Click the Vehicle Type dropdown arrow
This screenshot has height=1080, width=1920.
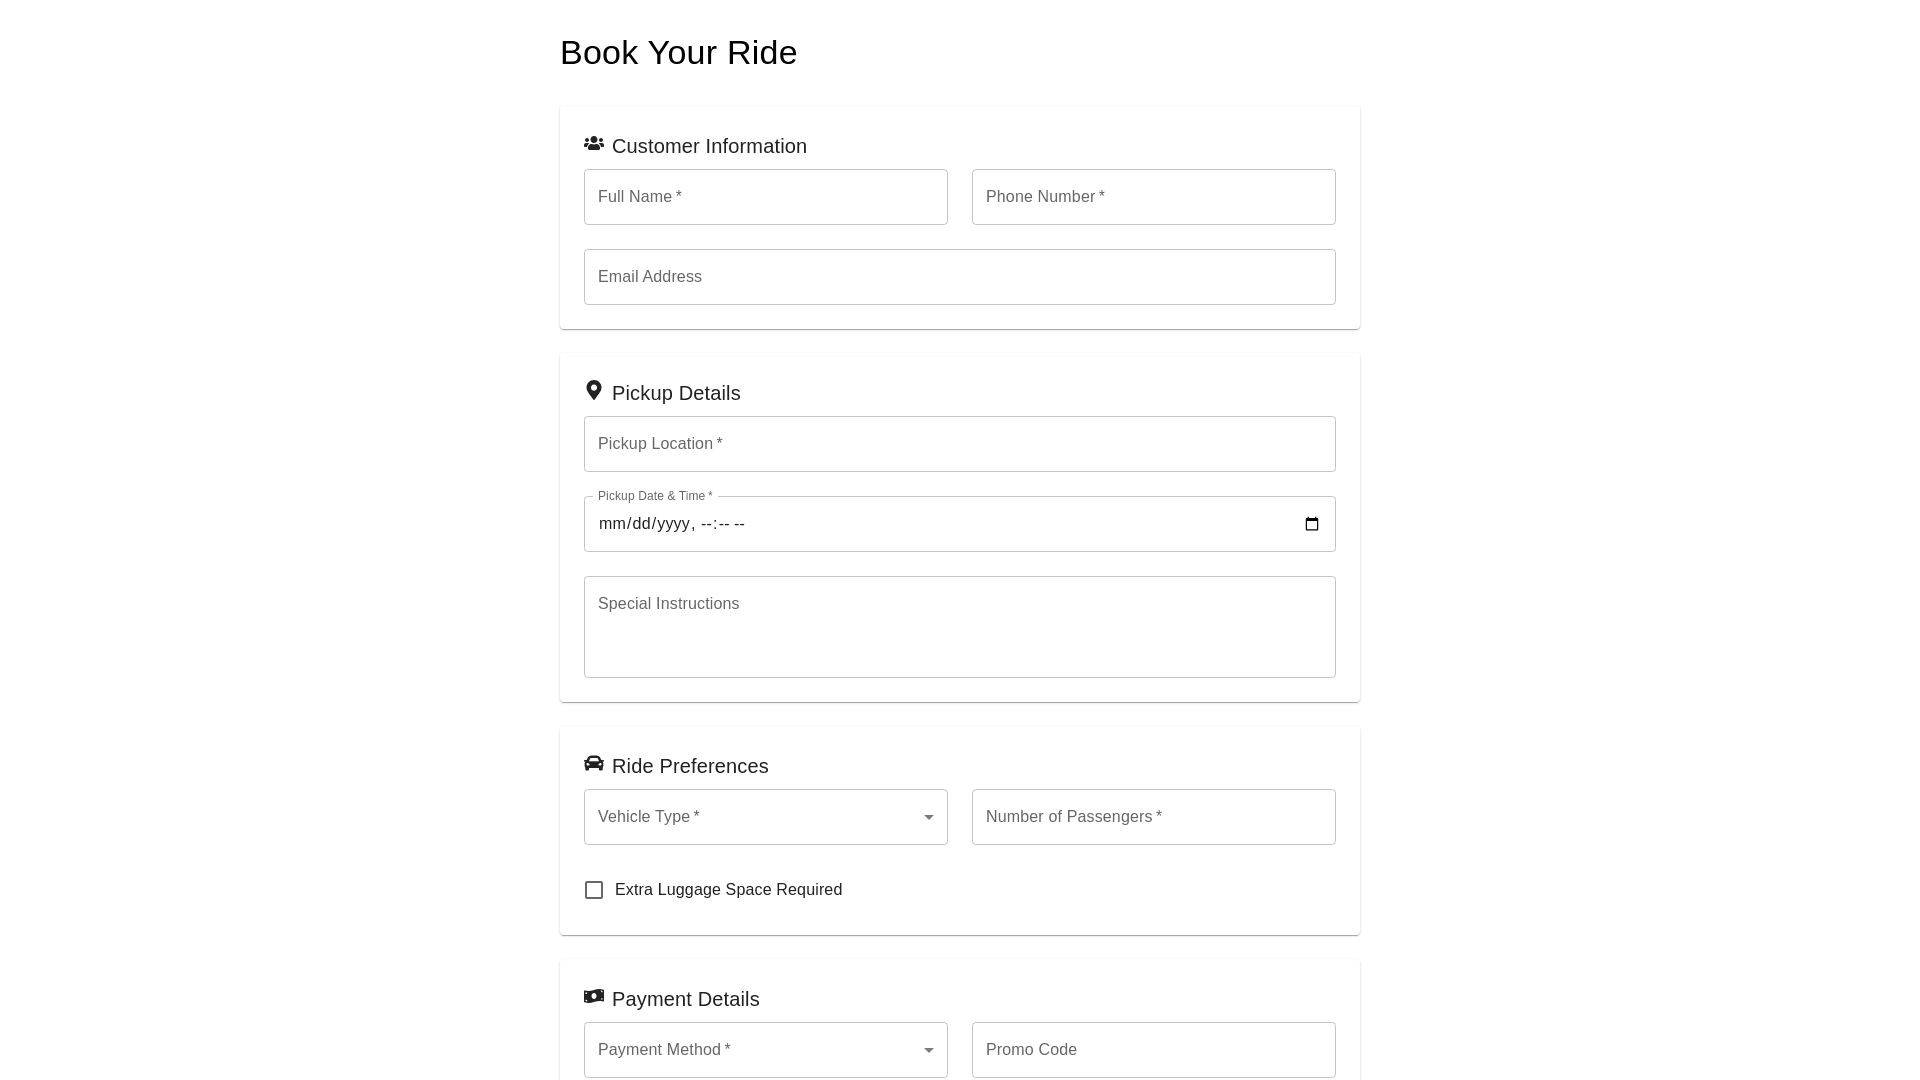tap(929, 818)
